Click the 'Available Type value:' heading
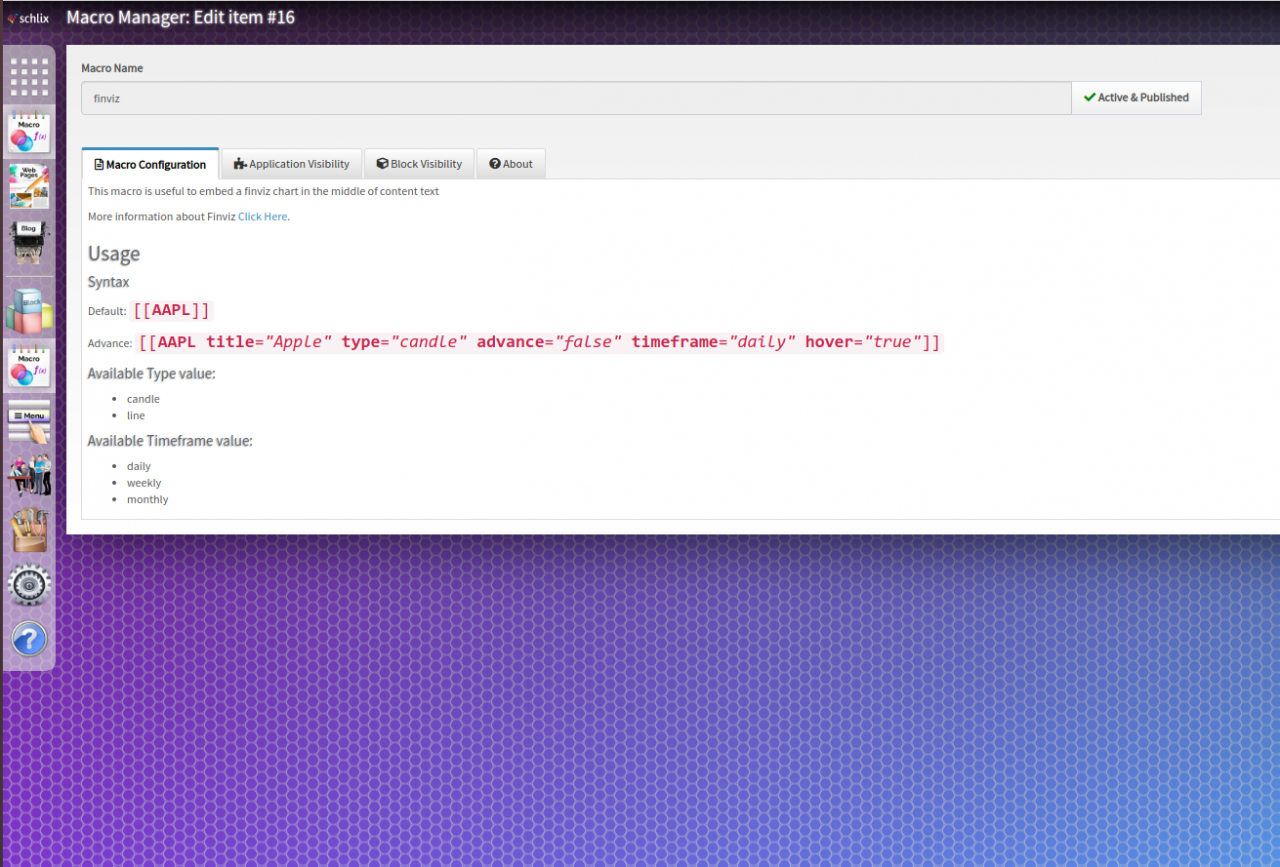 coord(152,374)
